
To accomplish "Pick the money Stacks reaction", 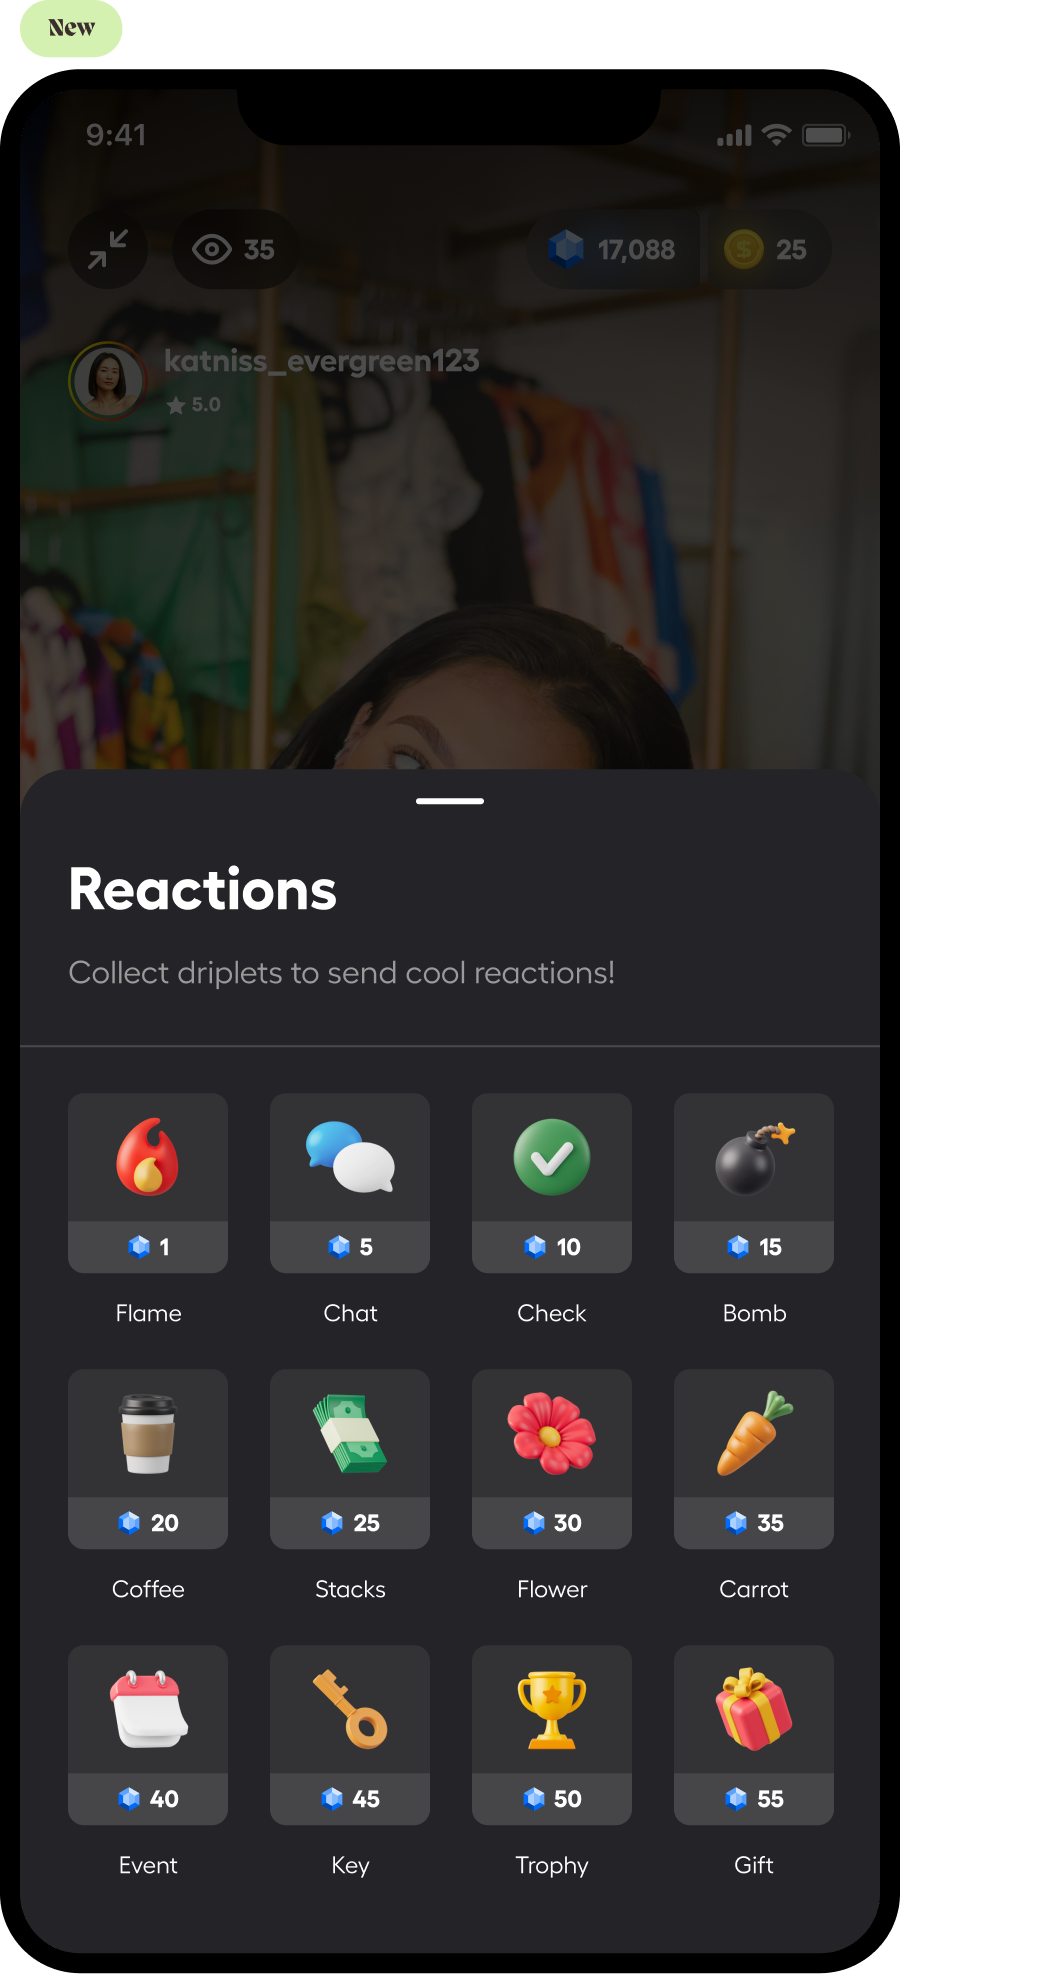I will click(x=350, y=1458).
